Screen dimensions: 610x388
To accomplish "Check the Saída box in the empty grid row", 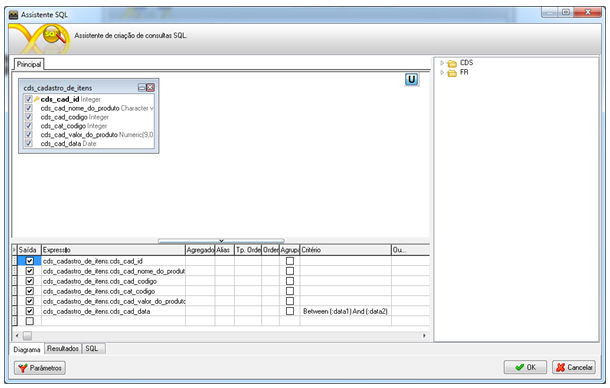I will 30,321.
